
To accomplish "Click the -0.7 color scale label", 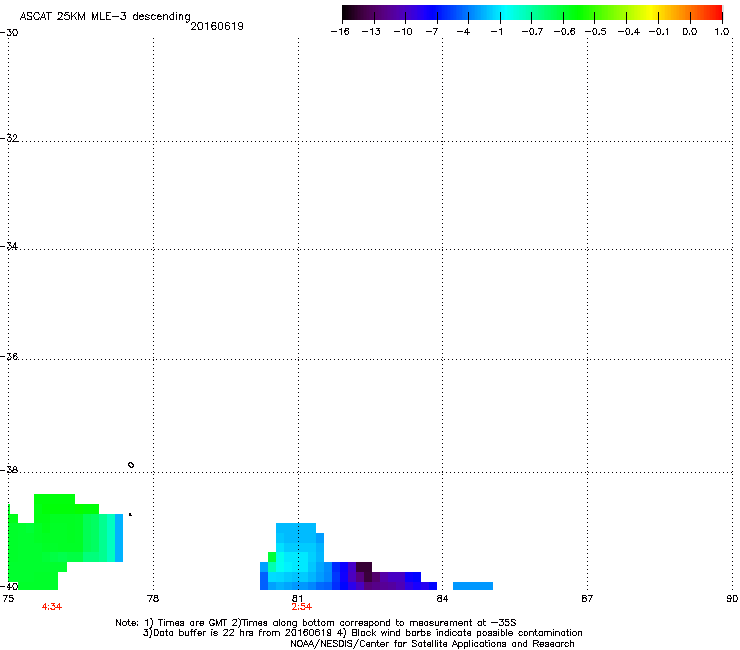I will (x=532, y=32).
